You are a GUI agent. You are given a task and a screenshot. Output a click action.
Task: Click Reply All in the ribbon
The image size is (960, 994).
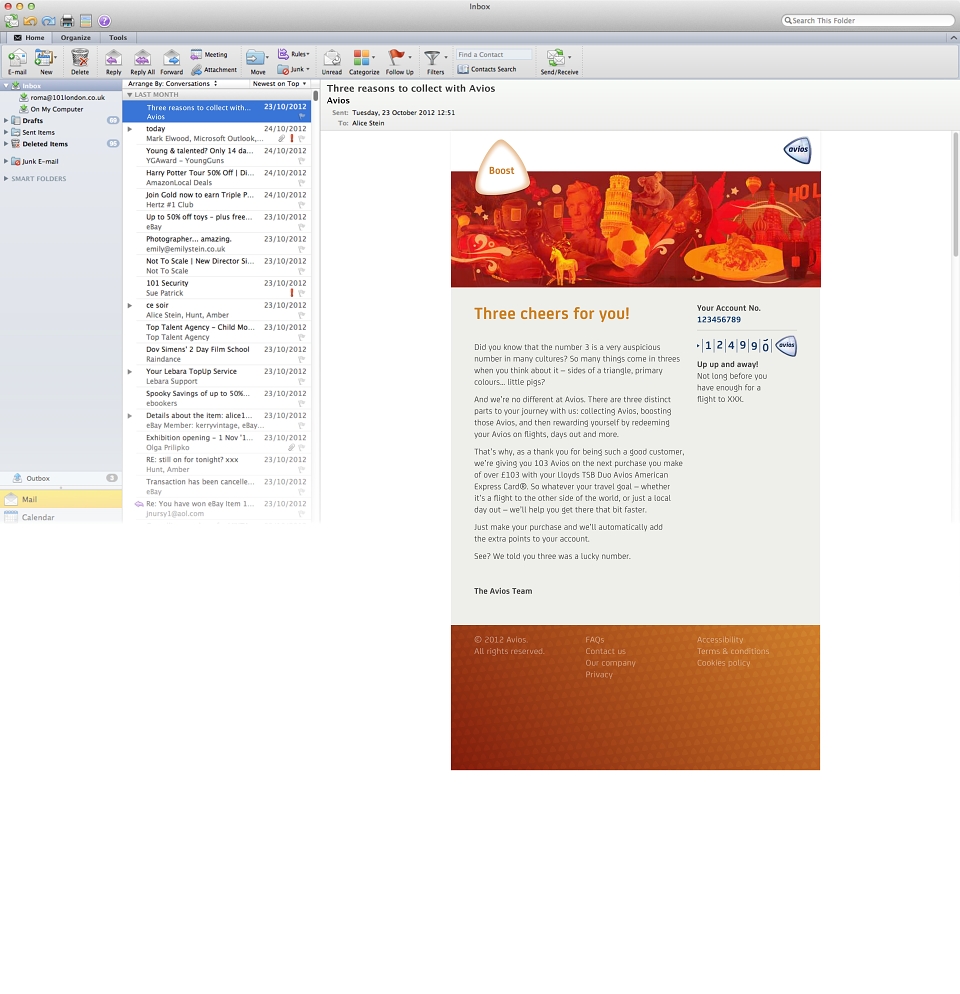point(142,61)
